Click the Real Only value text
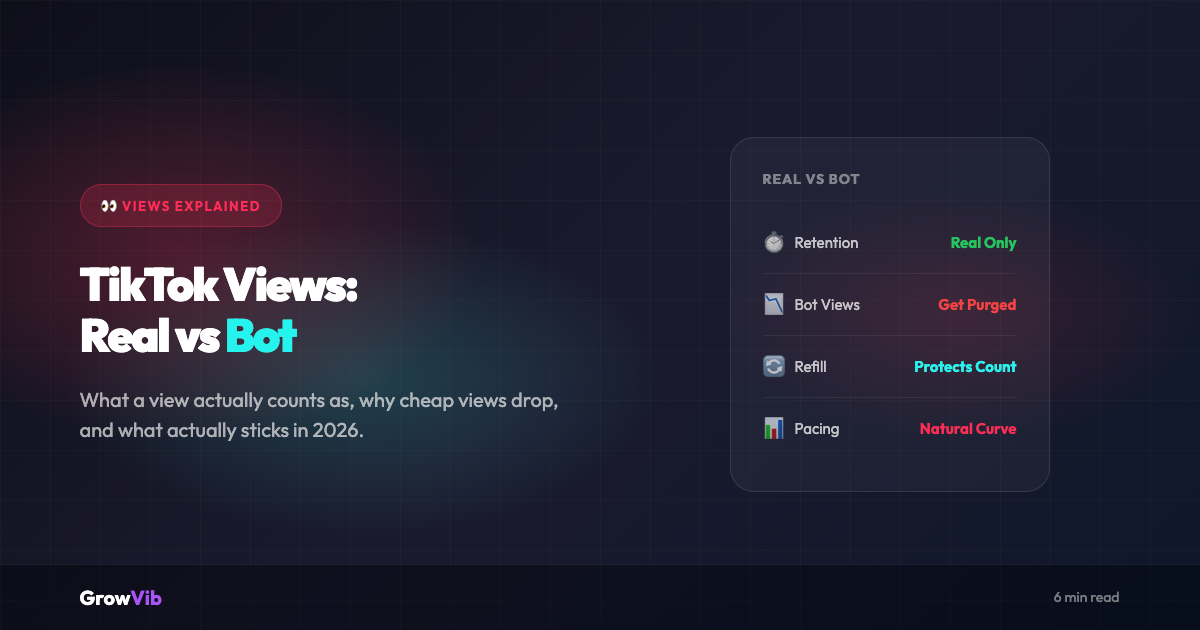 983,243
